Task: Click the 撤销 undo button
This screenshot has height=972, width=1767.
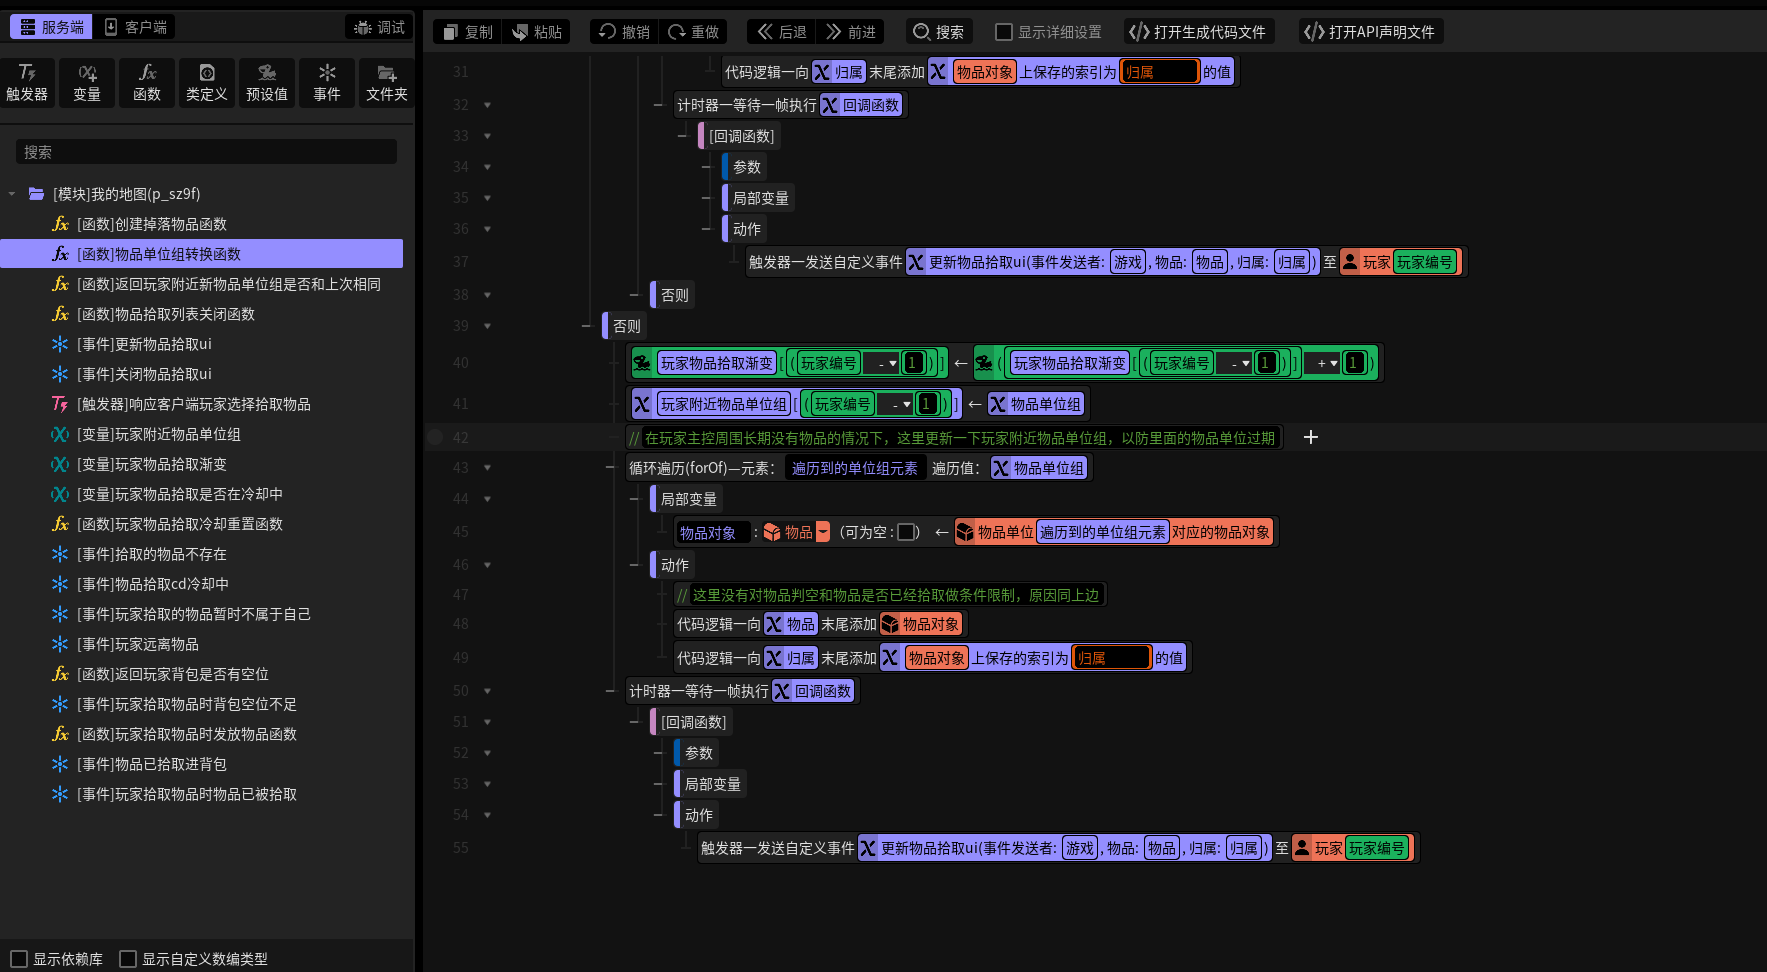Action: 624,32
